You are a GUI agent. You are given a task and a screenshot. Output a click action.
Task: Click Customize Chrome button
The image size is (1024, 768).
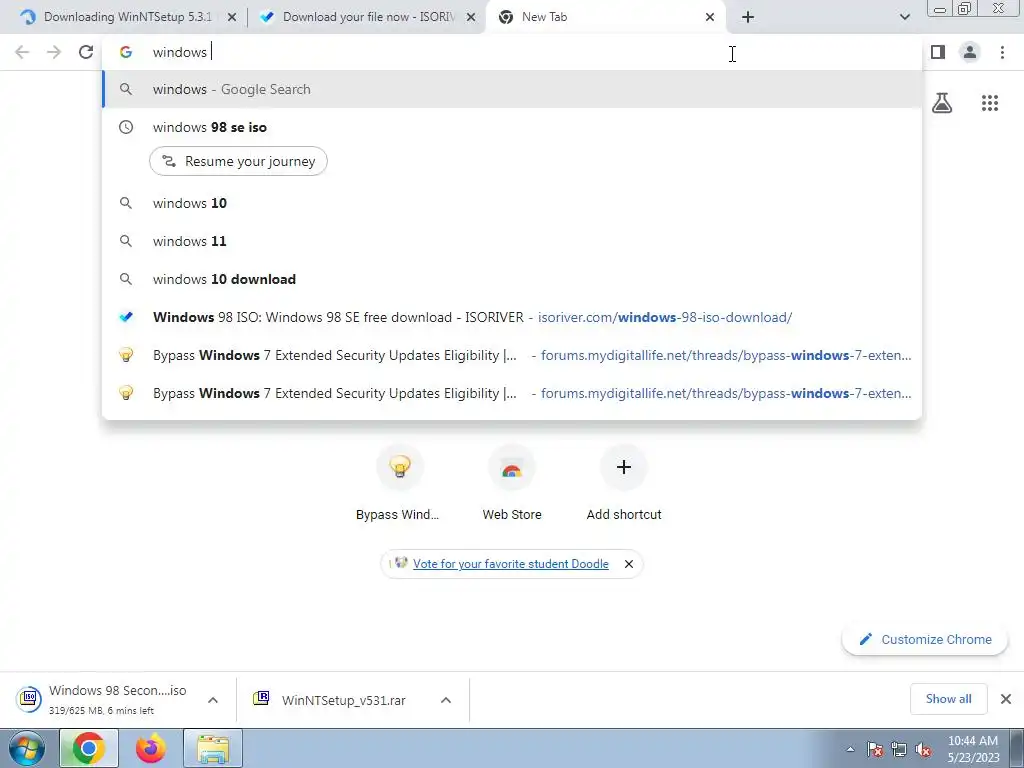[x=925, y=639]
